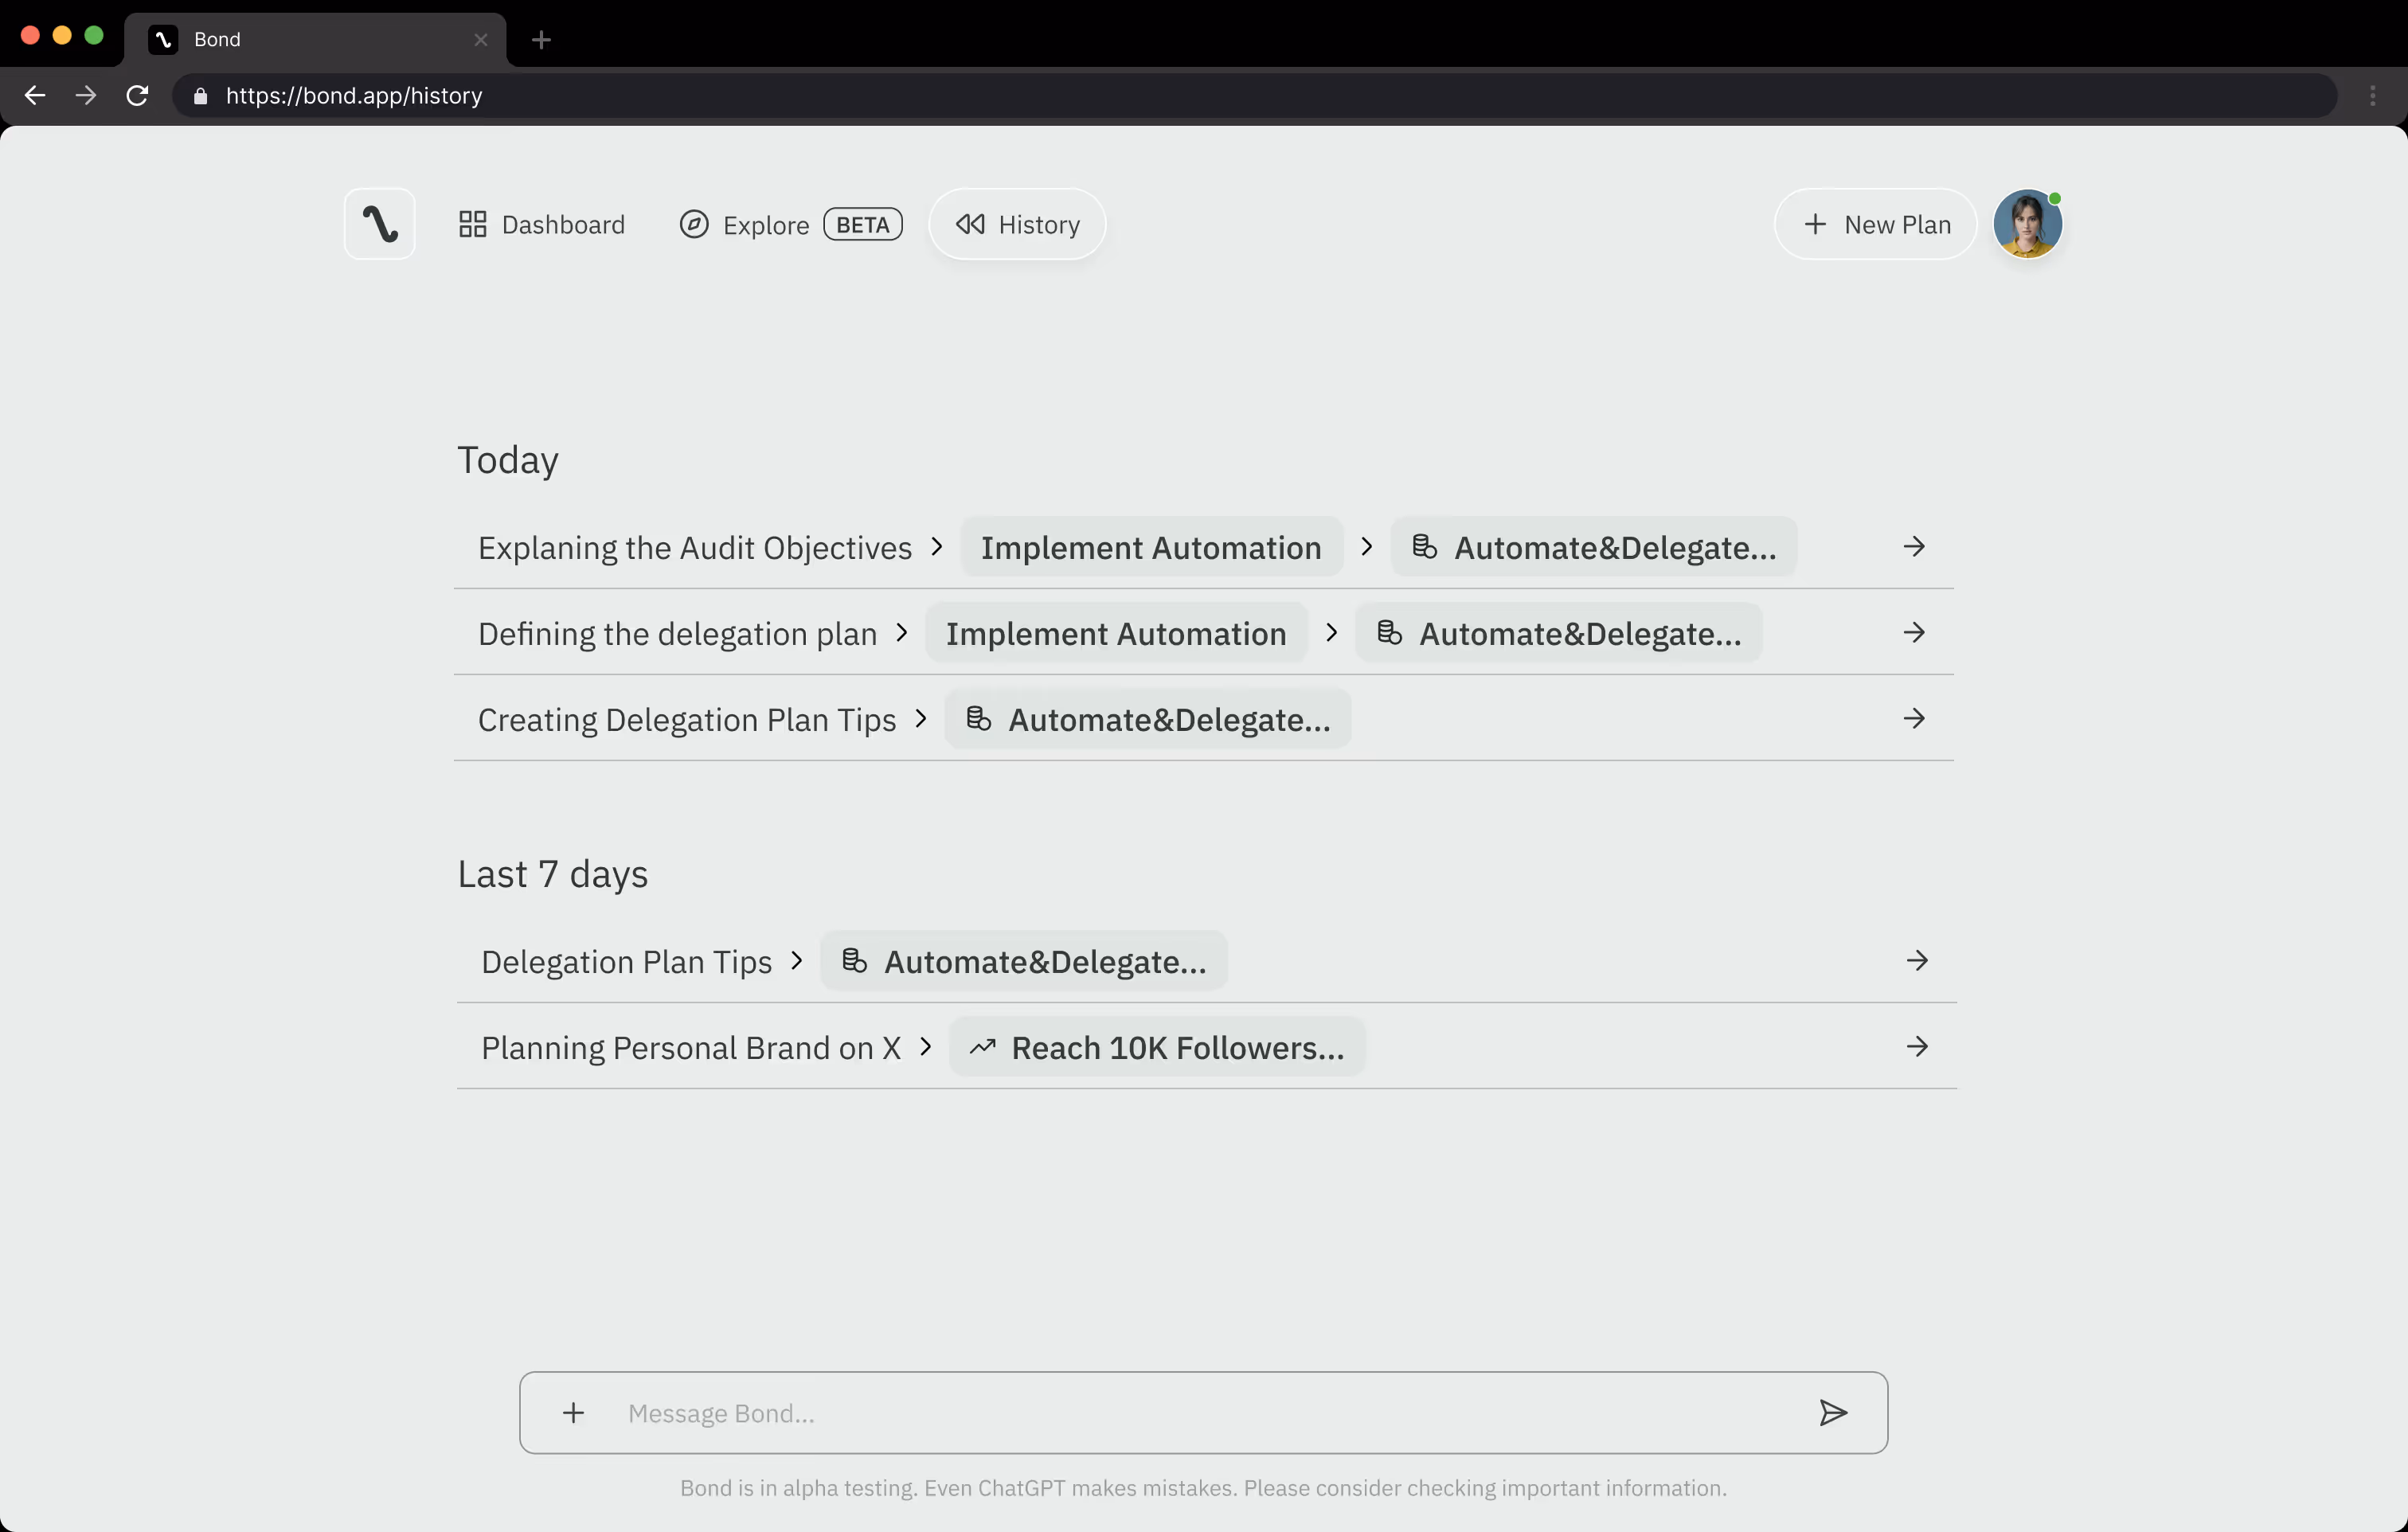Select the History tab
The image size is (2408, 1532).
(x=1017, y=224)
